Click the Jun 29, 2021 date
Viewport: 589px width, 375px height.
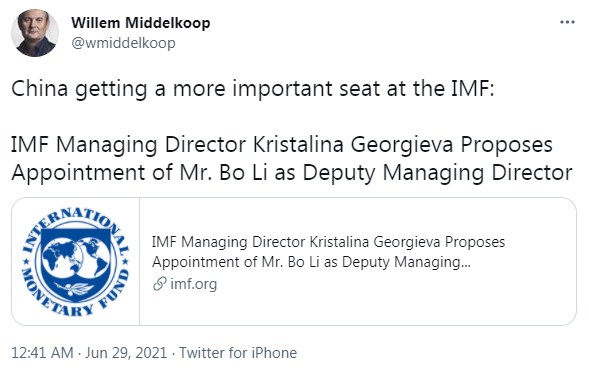pos(126,353)
